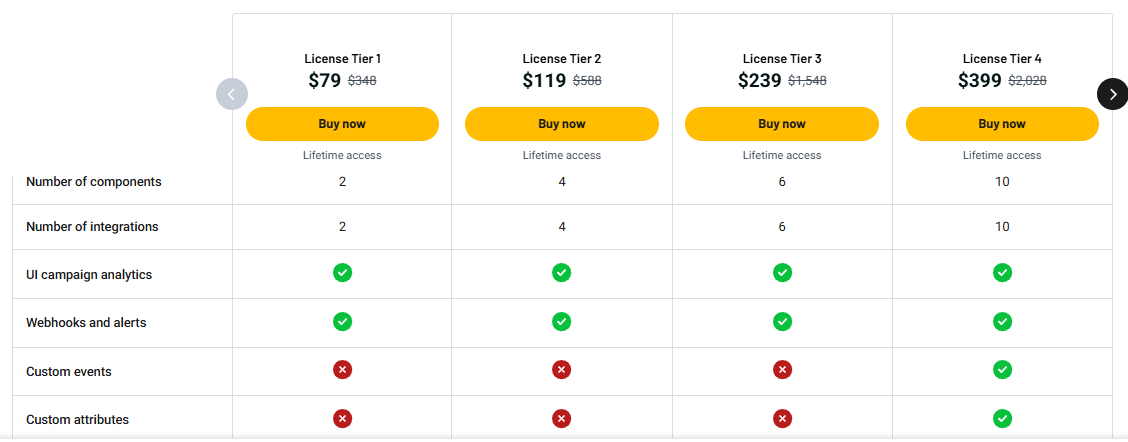This screenshot has height=442, width=1128.
Task: Select Buy now for License Tier 3
Action: (781, 124)
